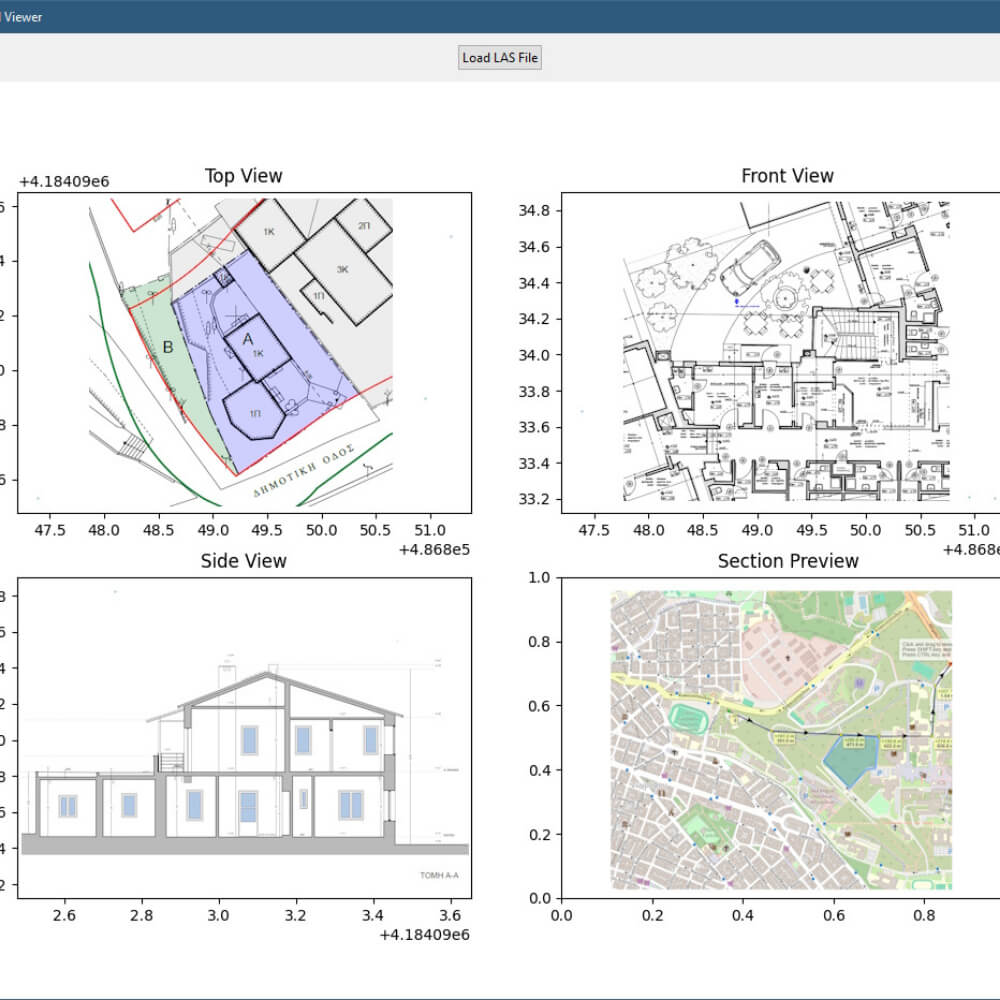Screen dimensions: 1000x1000
Task: Click the TOMH A-A label in Side View
Action: coord(439,875)
